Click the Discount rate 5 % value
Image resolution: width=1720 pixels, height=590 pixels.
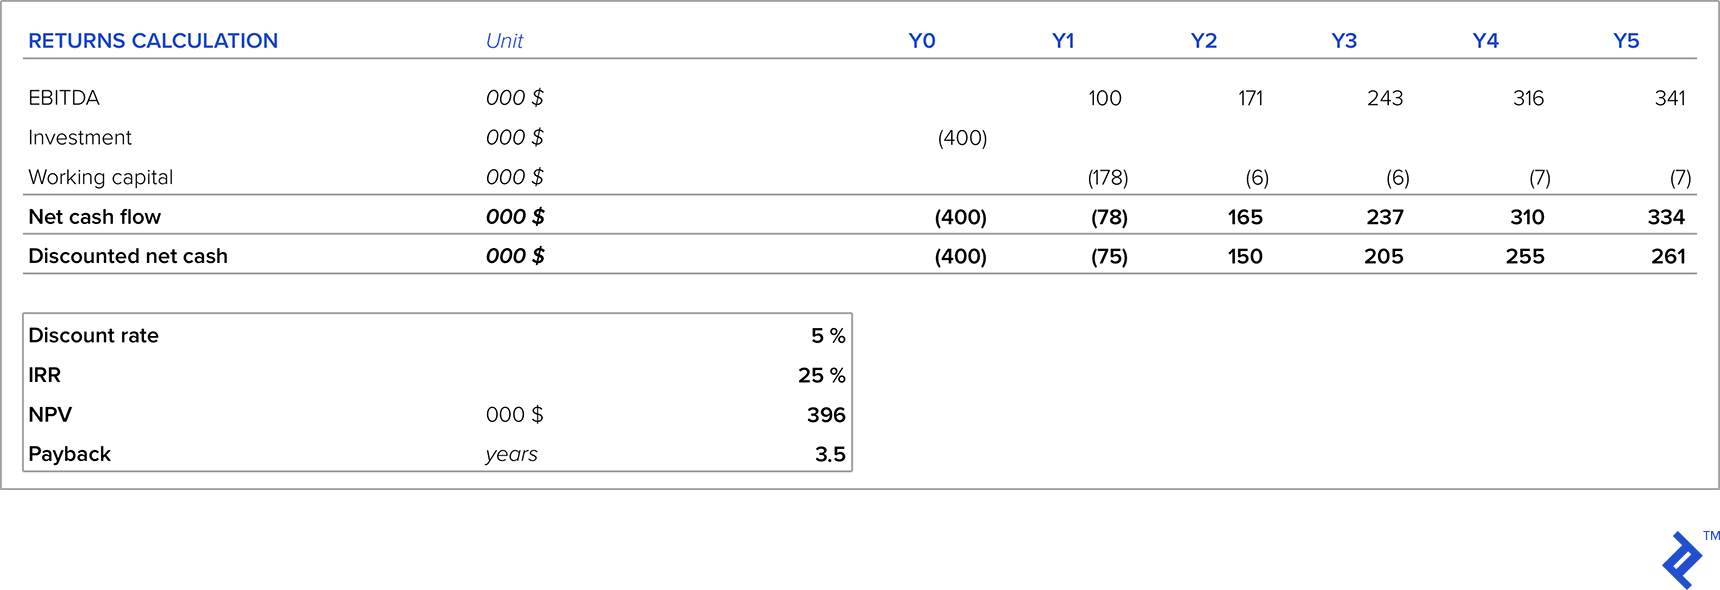click(827, 336)
